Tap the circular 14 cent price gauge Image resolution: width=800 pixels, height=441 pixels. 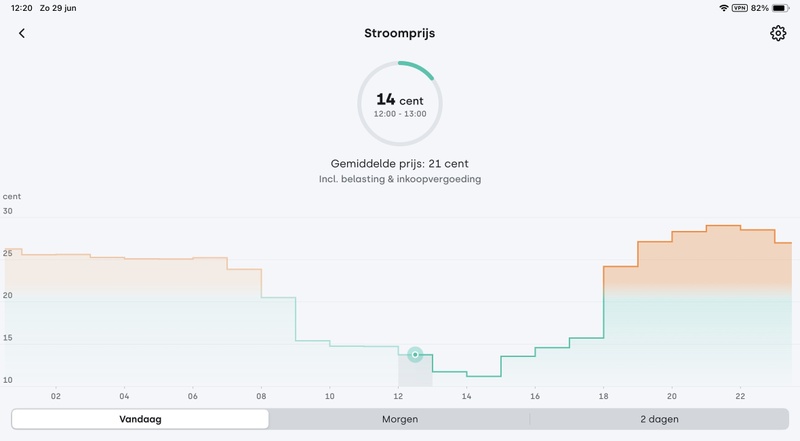point(400,103)
